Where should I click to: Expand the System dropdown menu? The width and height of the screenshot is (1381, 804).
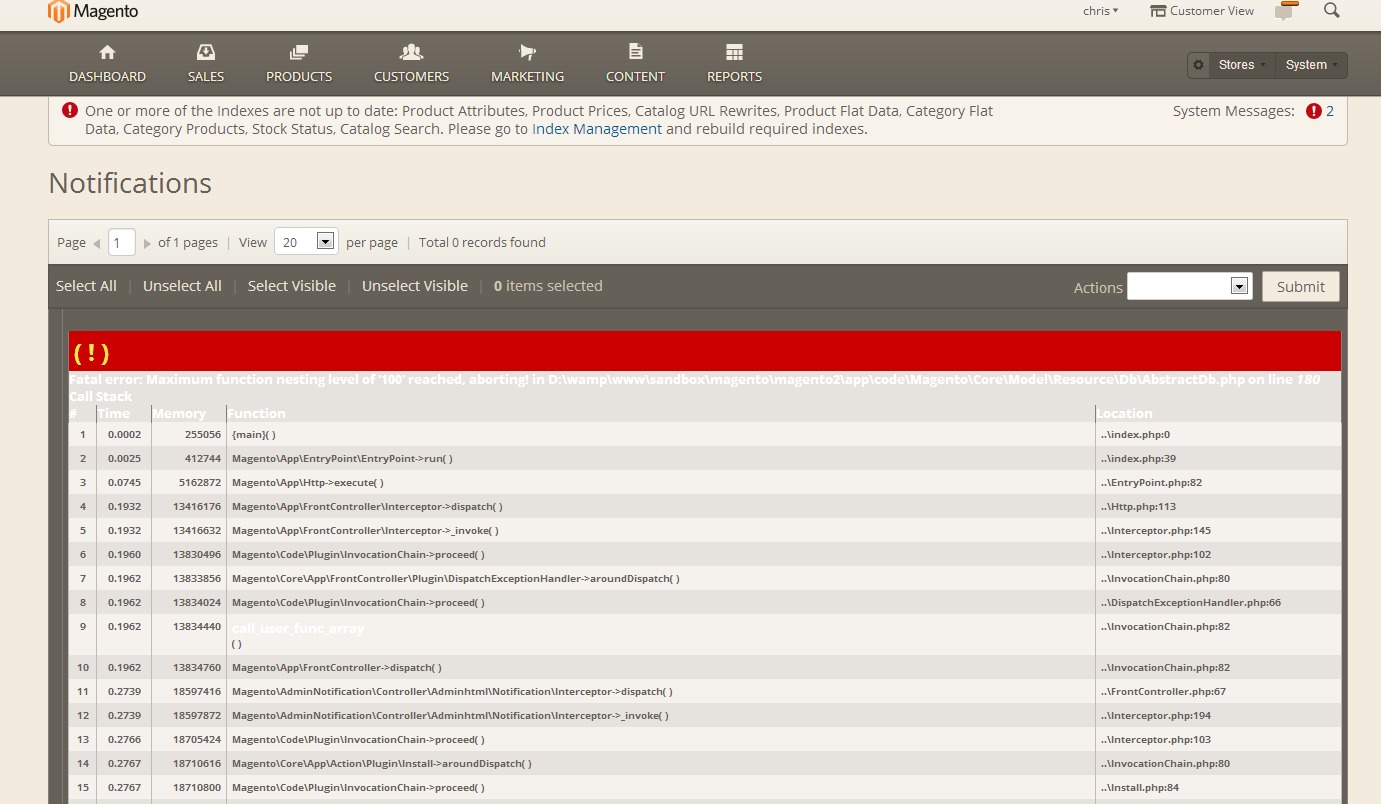click(x=1312, y=65)
